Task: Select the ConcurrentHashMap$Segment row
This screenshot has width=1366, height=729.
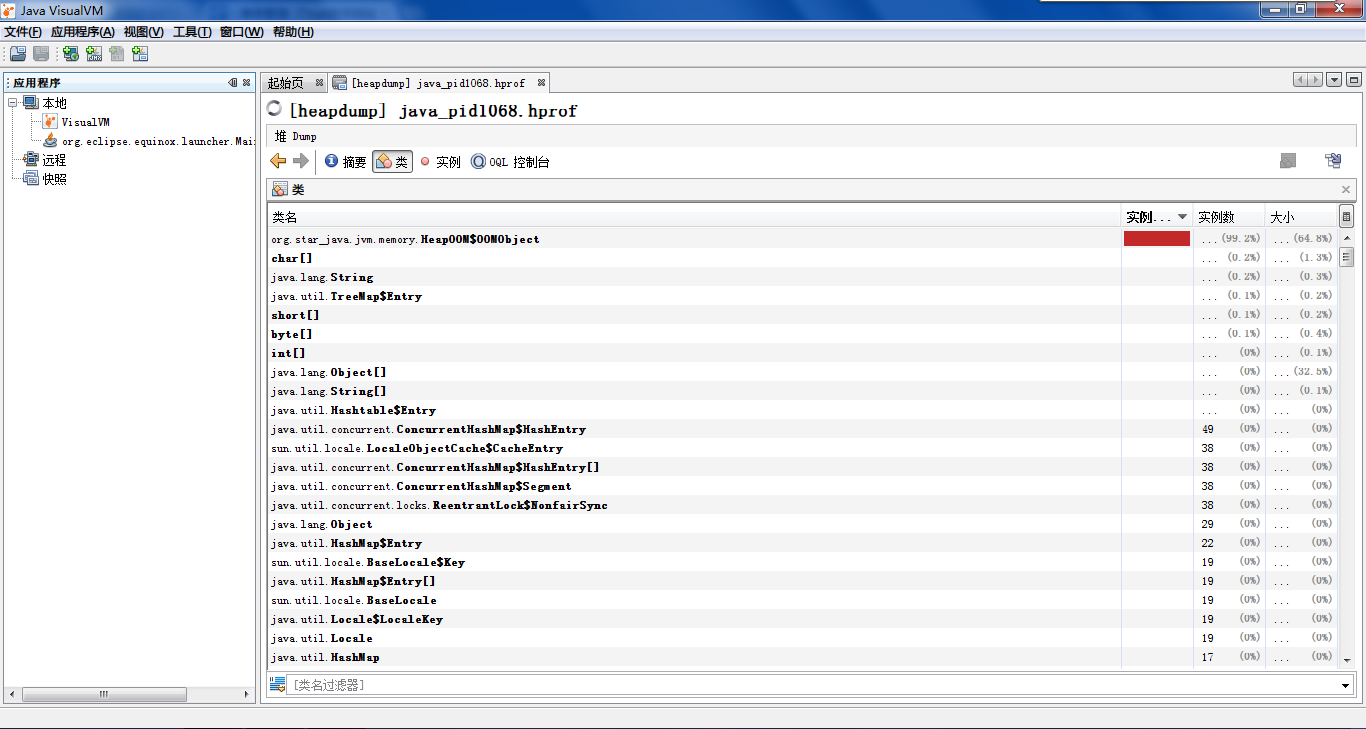Action: (x=803, y=486)
